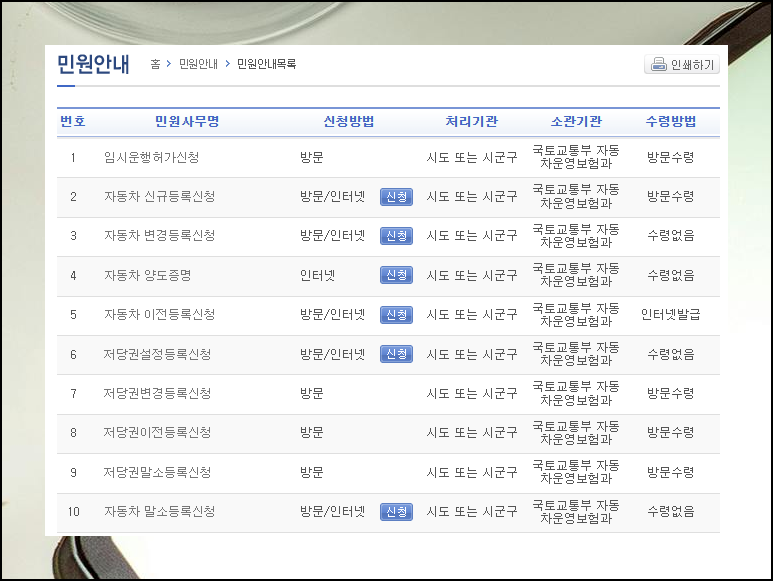Select row number 10 cell
The height and width of the screenshot is (581, 773).
click(x=73, y=512)
